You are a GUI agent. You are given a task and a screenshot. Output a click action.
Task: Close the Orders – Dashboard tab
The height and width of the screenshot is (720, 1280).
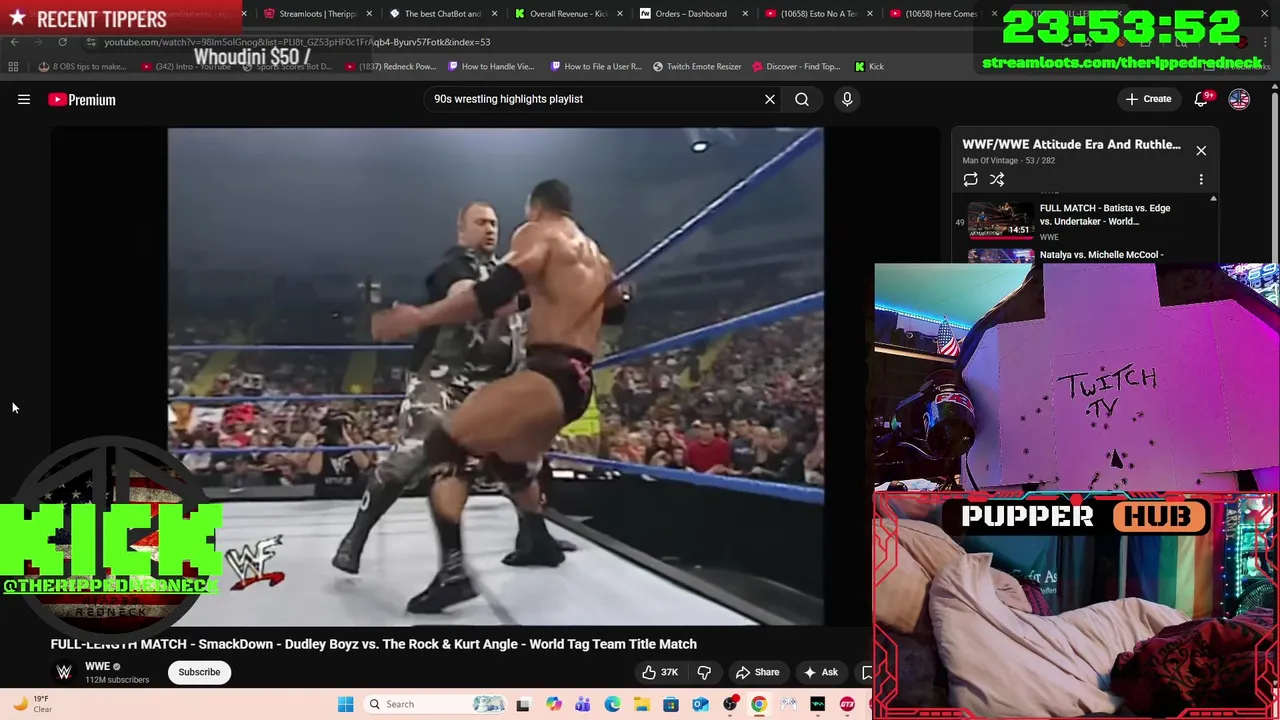tap(745, 14)
